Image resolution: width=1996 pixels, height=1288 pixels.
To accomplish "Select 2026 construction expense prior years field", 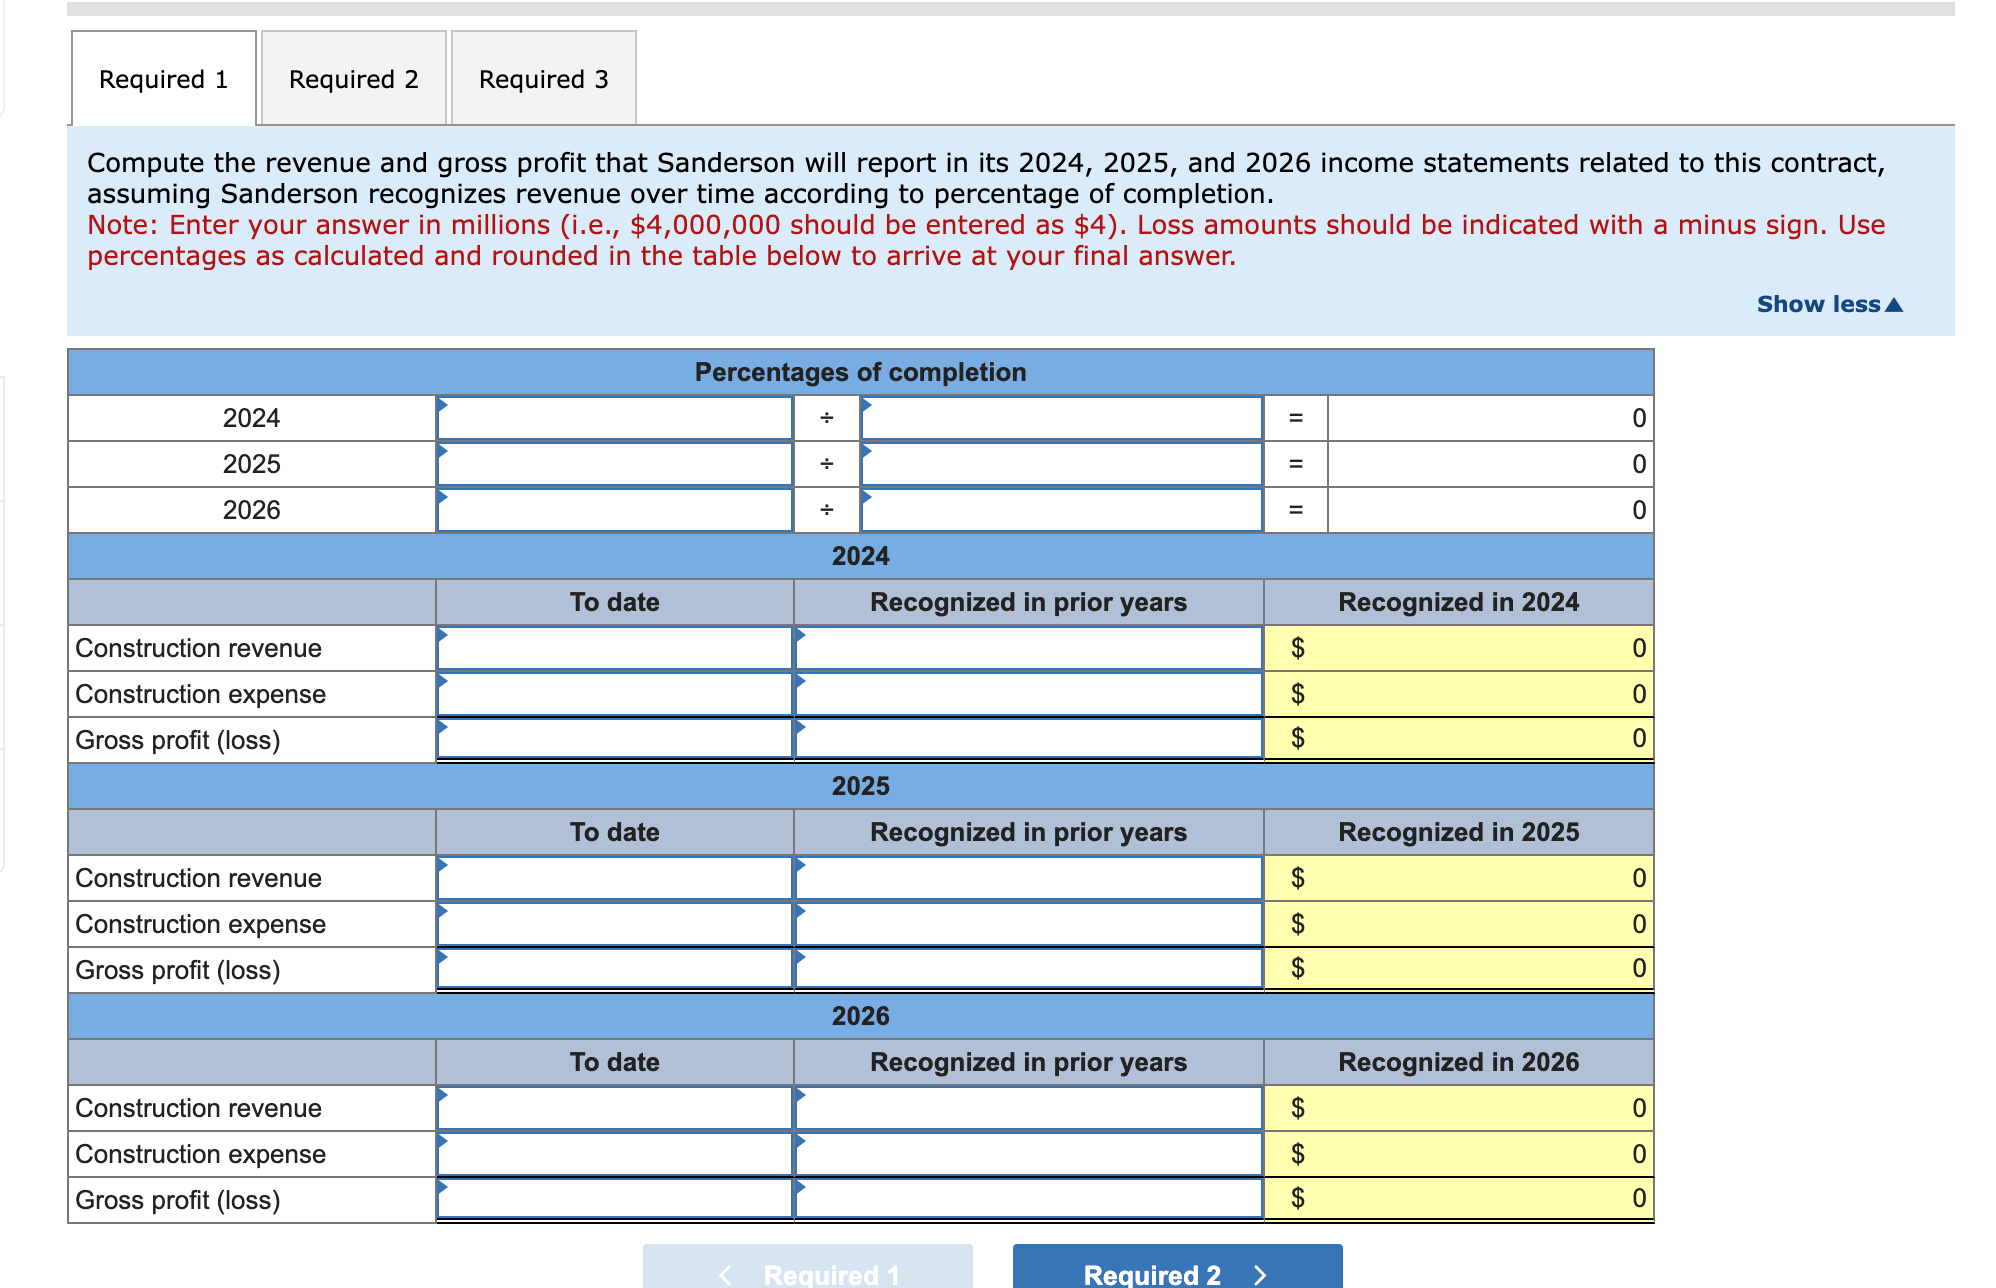I will 1028,1154.
